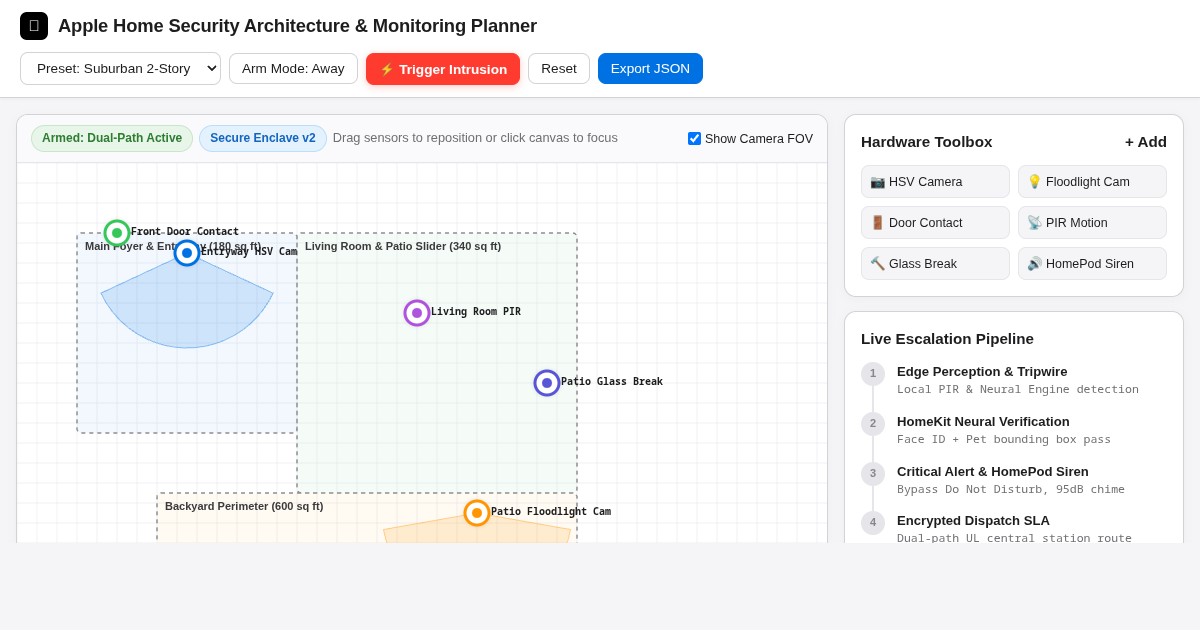Pick HomePod Siren from the toolbox
The width and height of the screenshot is (1200, 630).
click(1092, 264)
